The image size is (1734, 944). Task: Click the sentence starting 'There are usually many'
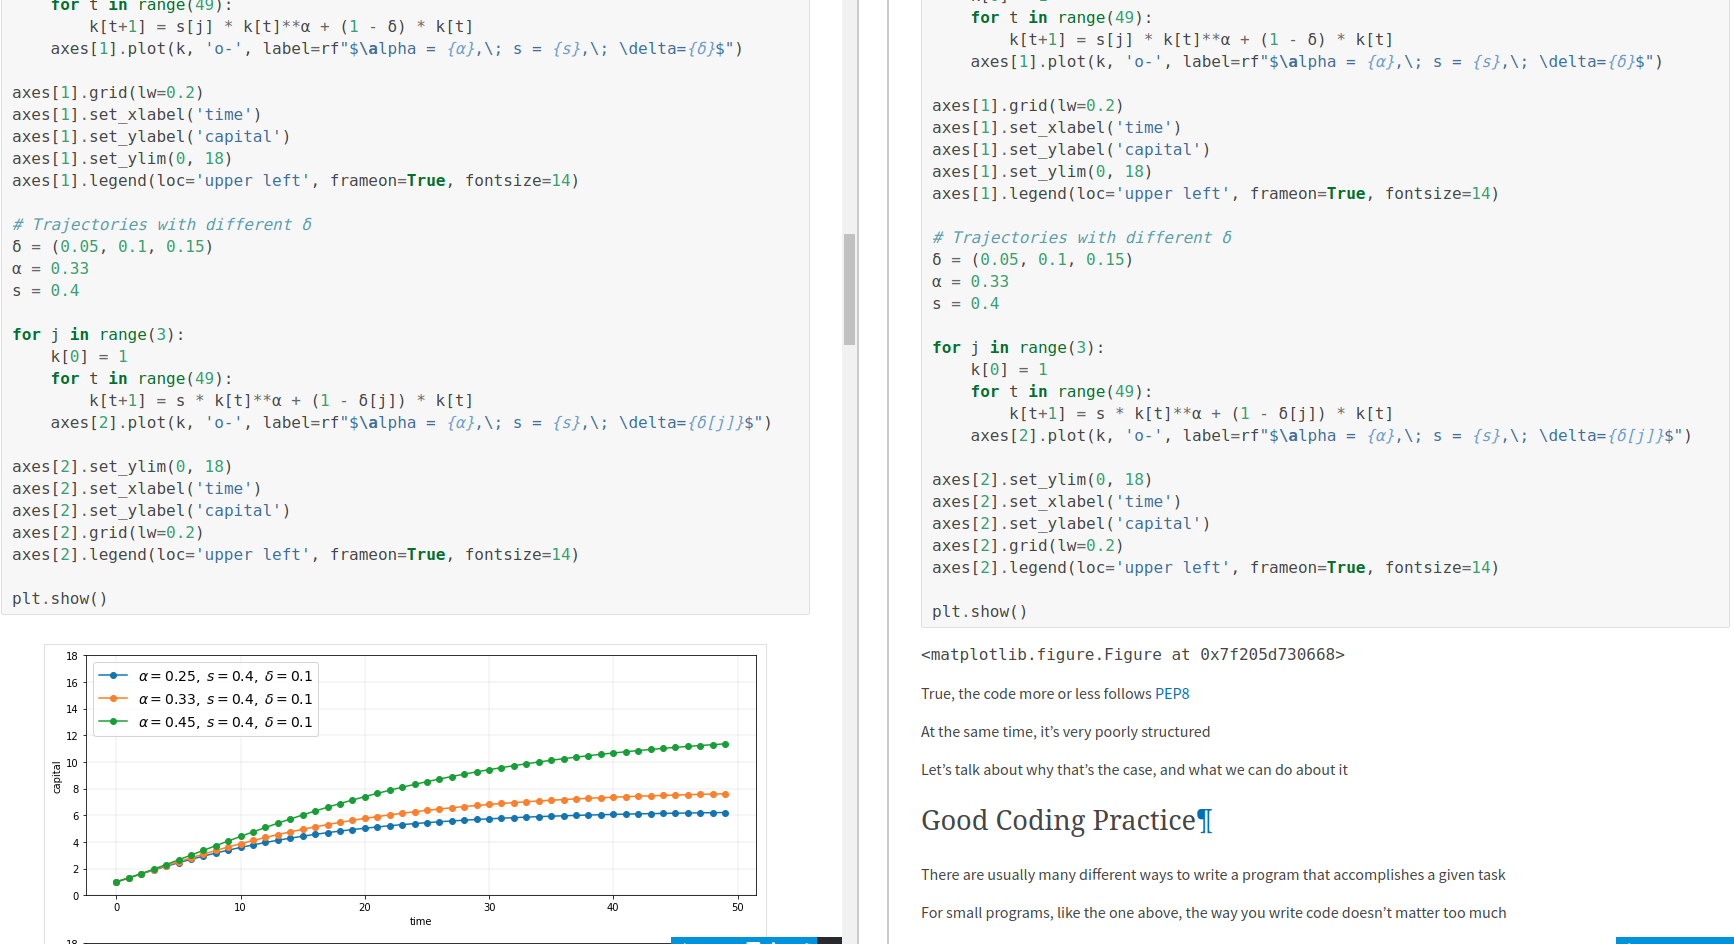(1213, 875)
